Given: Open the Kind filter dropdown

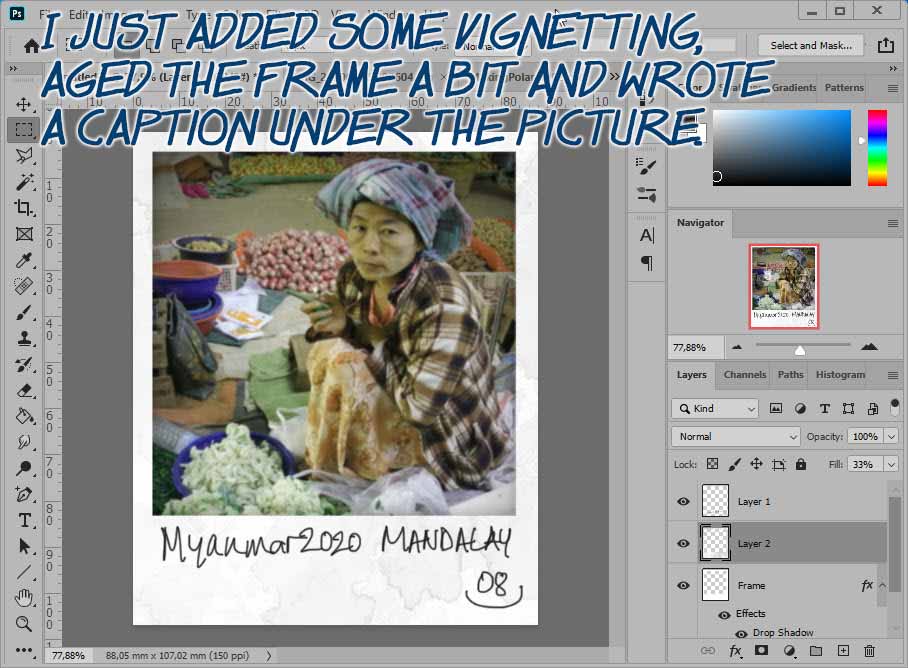Looking at the screenshot, I should pyautogui.click(x=715, y=409).
